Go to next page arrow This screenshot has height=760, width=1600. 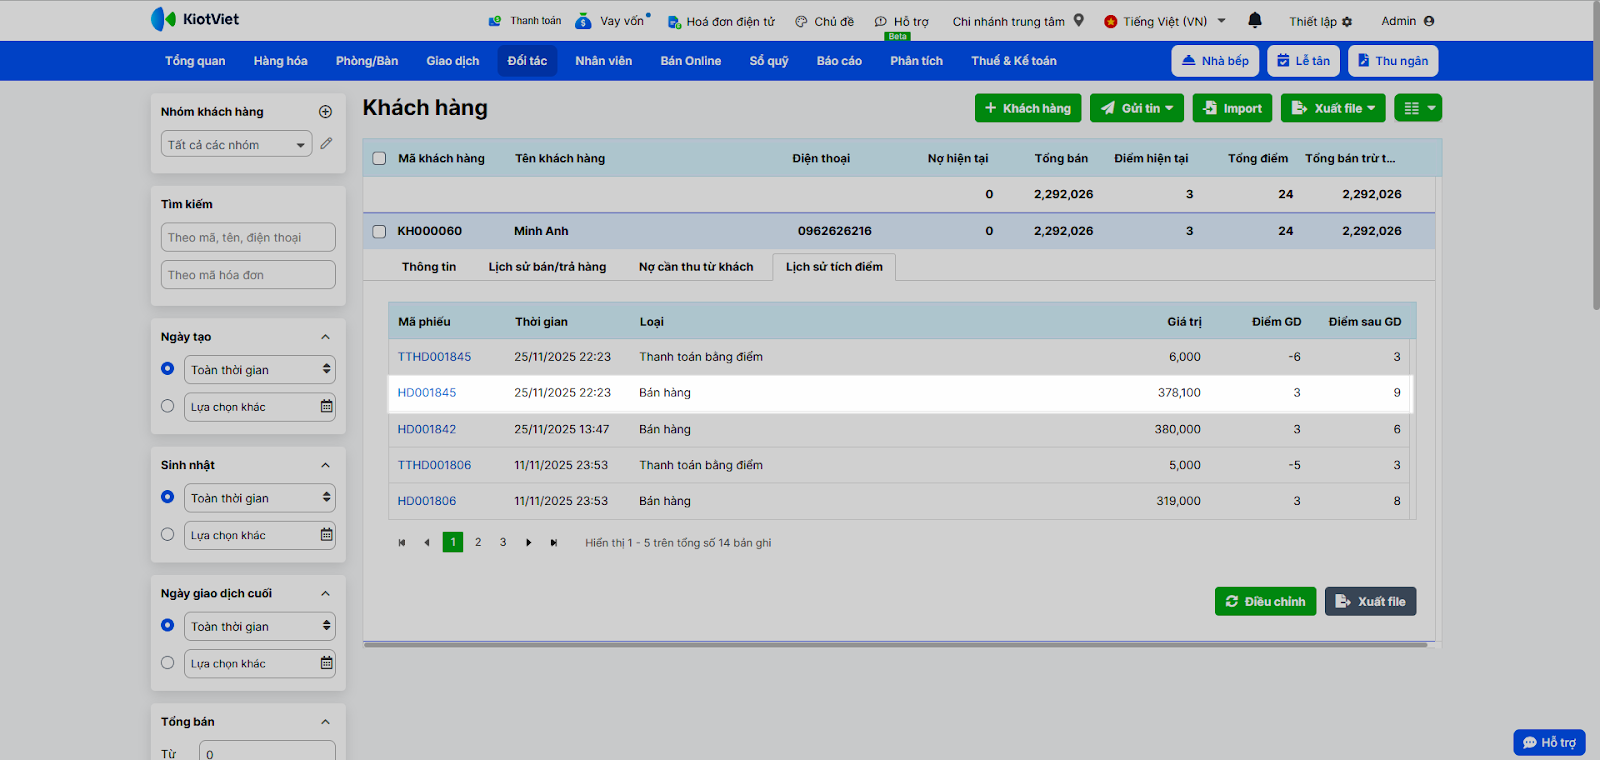click(x=529, y=543)
